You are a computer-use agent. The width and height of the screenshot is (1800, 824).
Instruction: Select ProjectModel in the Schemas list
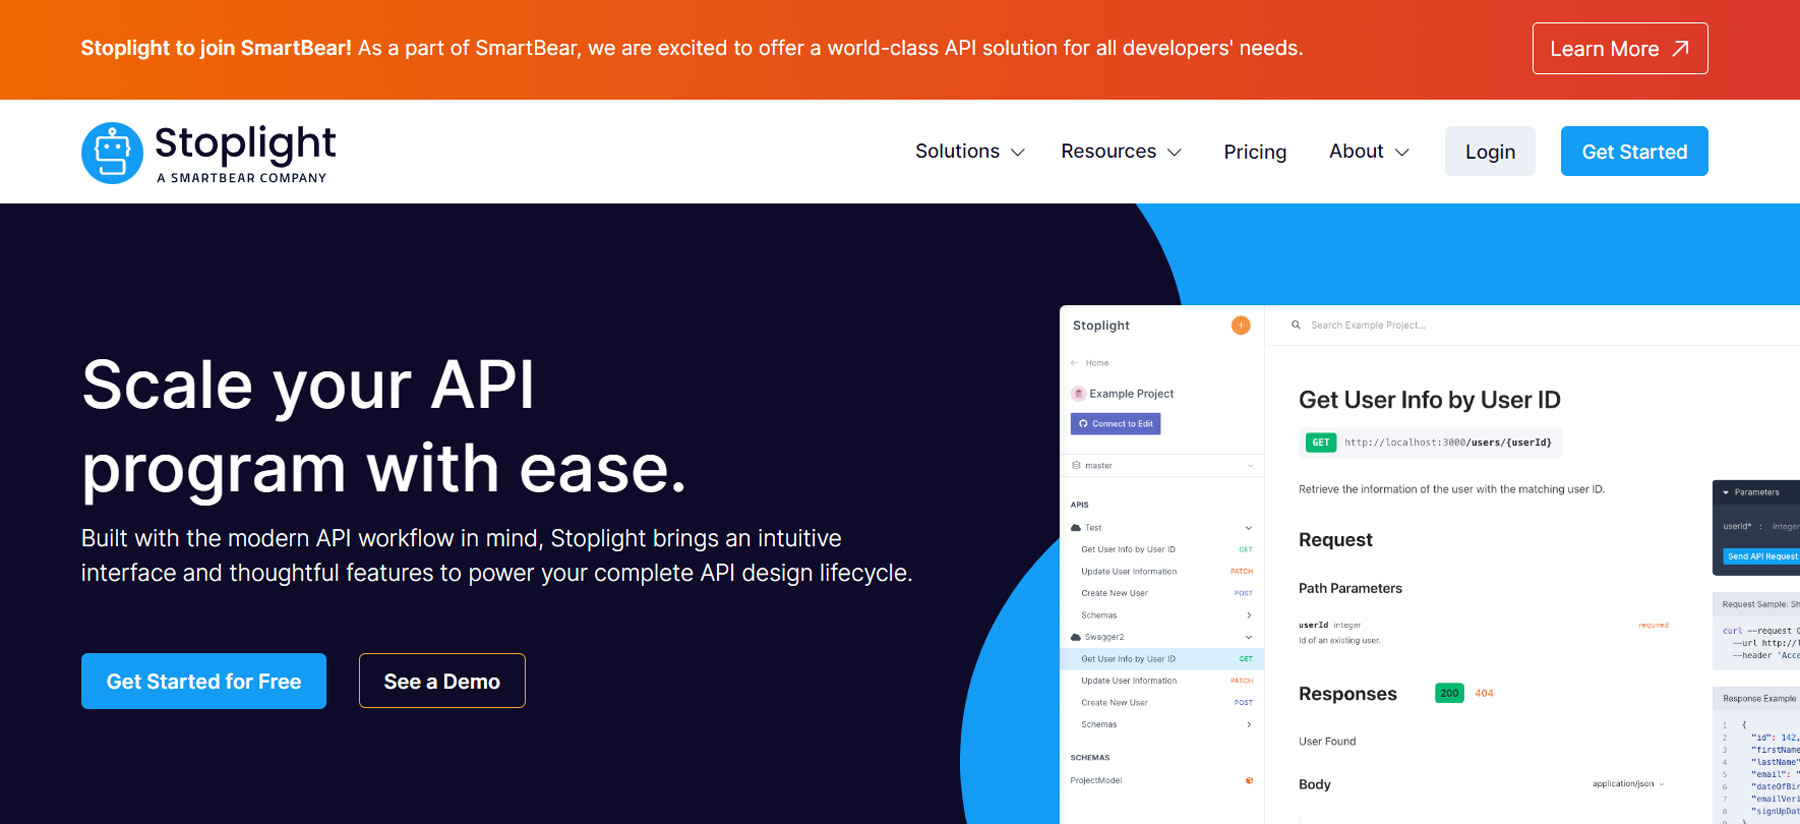(1096, 781)
